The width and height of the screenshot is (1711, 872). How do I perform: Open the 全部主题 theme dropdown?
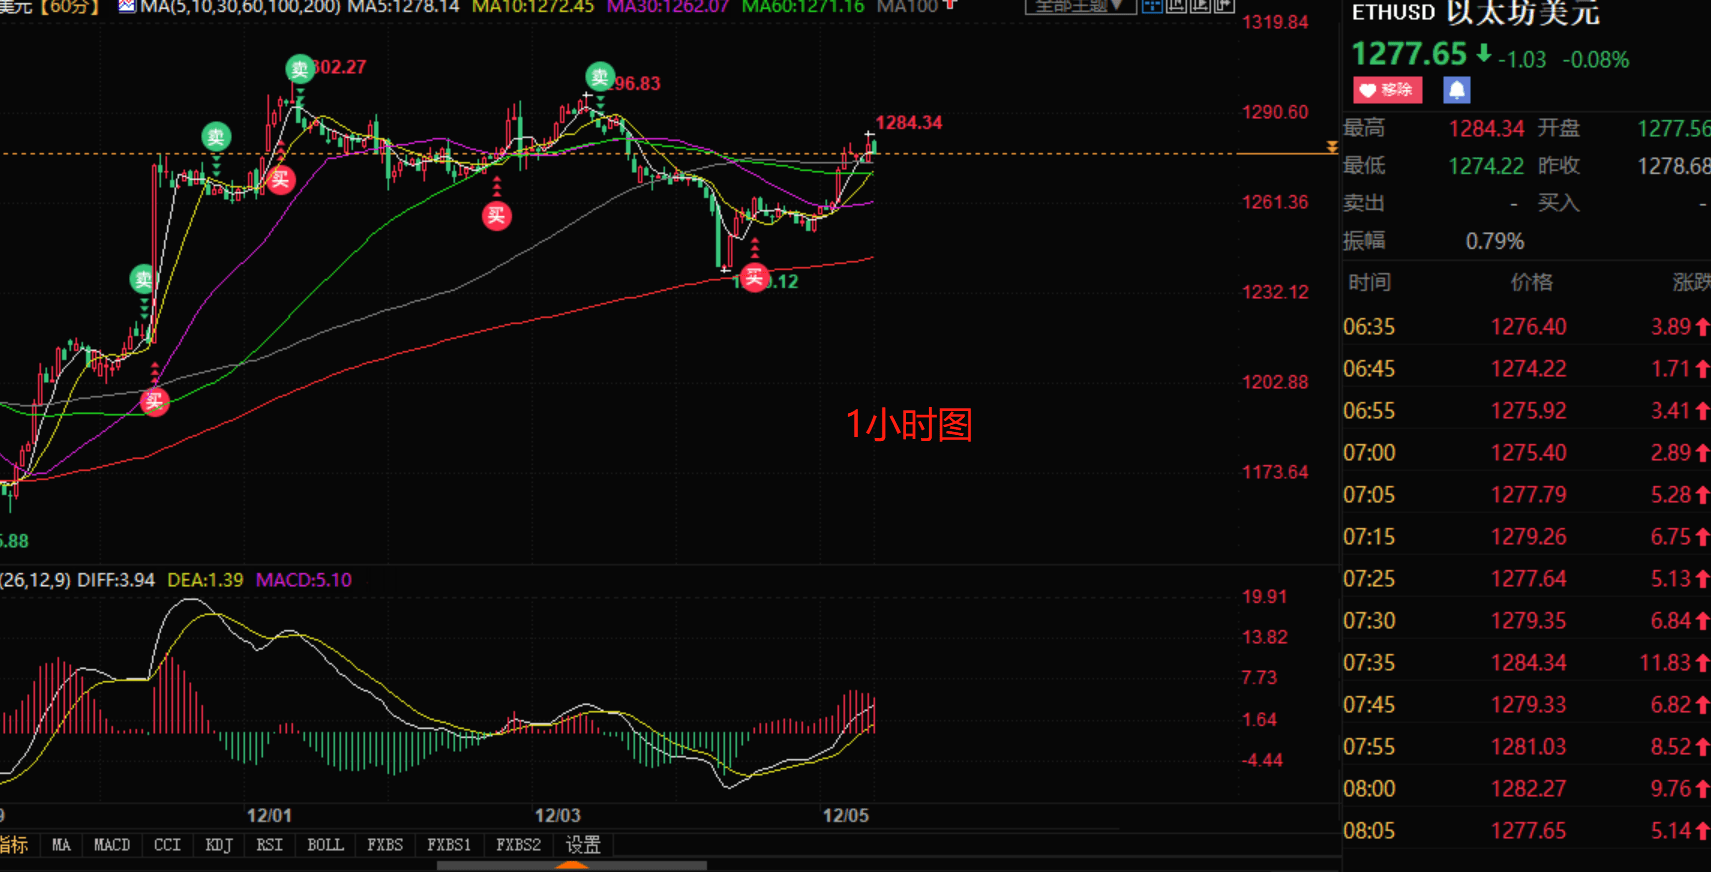(1079, 6)
